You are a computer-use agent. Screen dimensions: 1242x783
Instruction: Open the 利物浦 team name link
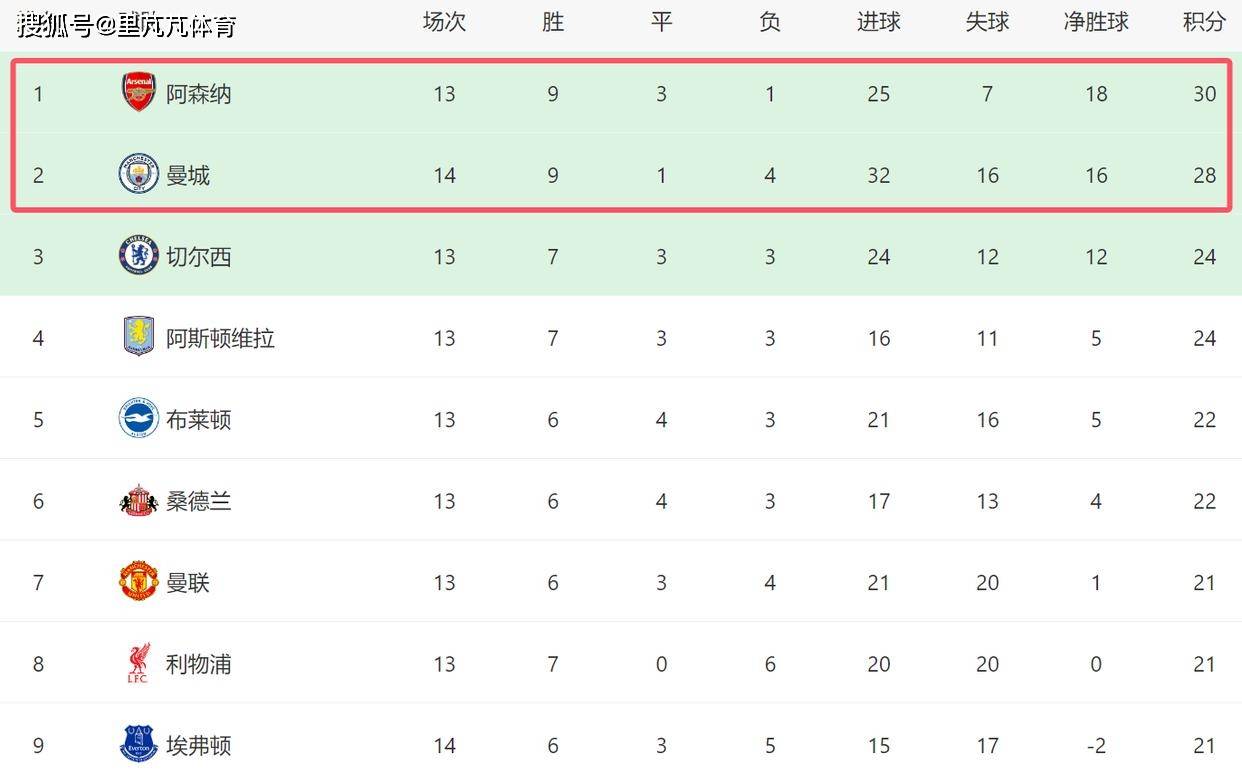tap(199, 664)
